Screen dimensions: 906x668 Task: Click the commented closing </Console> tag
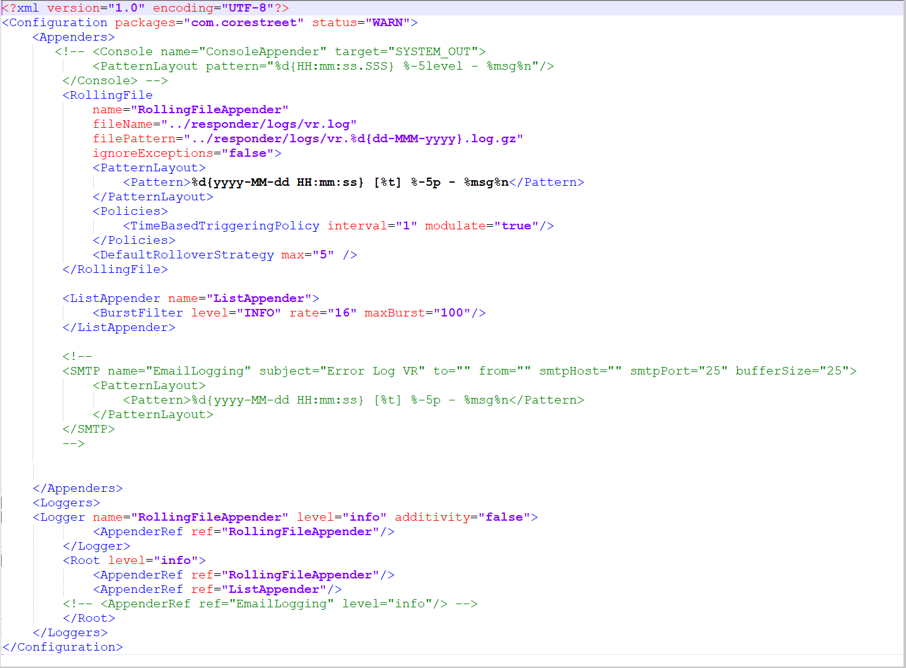(x=100, y=80)
